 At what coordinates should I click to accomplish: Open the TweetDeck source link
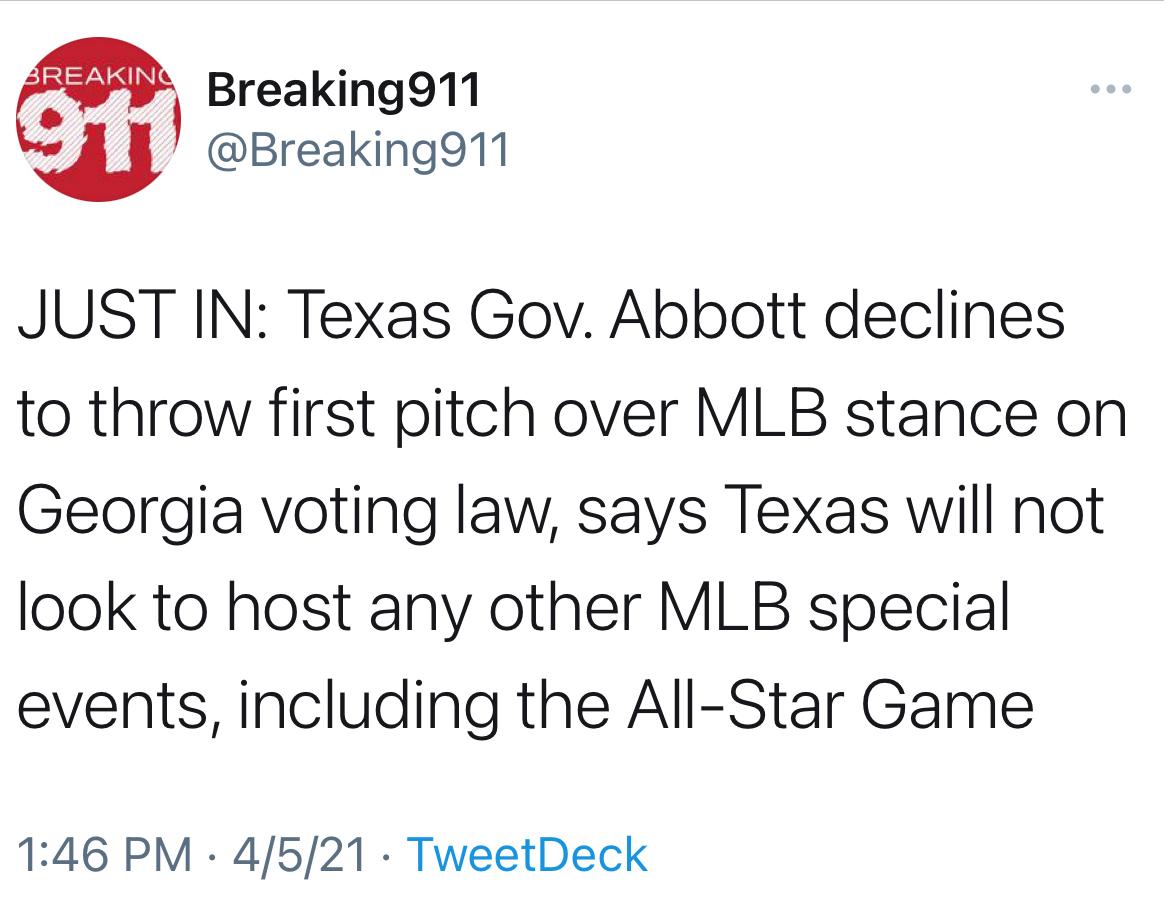click(x=527, y=854)
